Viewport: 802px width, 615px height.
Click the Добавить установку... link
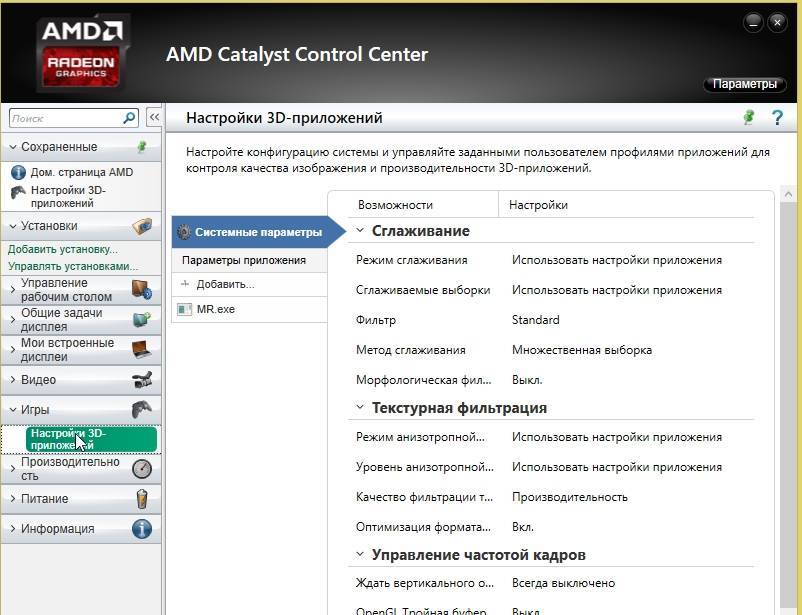62,249
